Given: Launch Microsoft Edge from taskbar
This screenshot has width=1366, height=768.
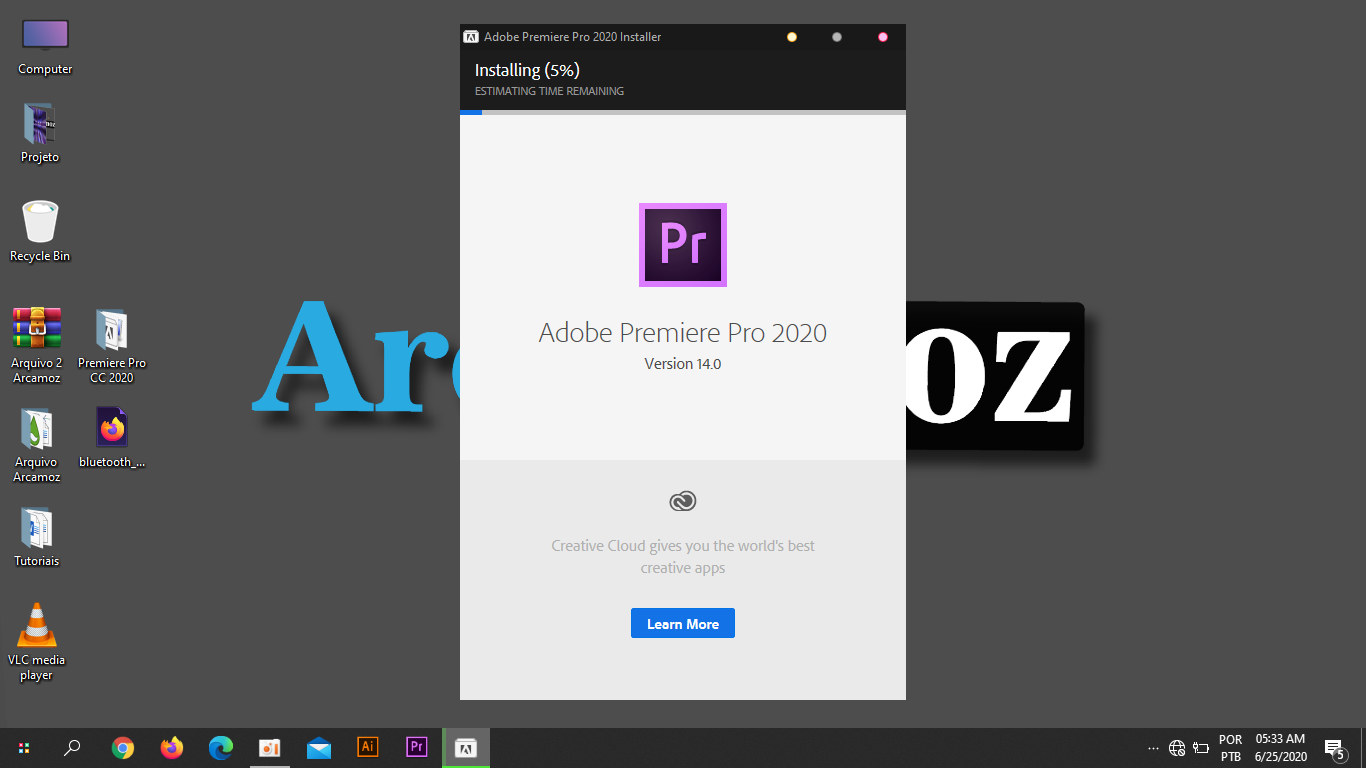Looking at the screenshot, I should coord(221,748).
